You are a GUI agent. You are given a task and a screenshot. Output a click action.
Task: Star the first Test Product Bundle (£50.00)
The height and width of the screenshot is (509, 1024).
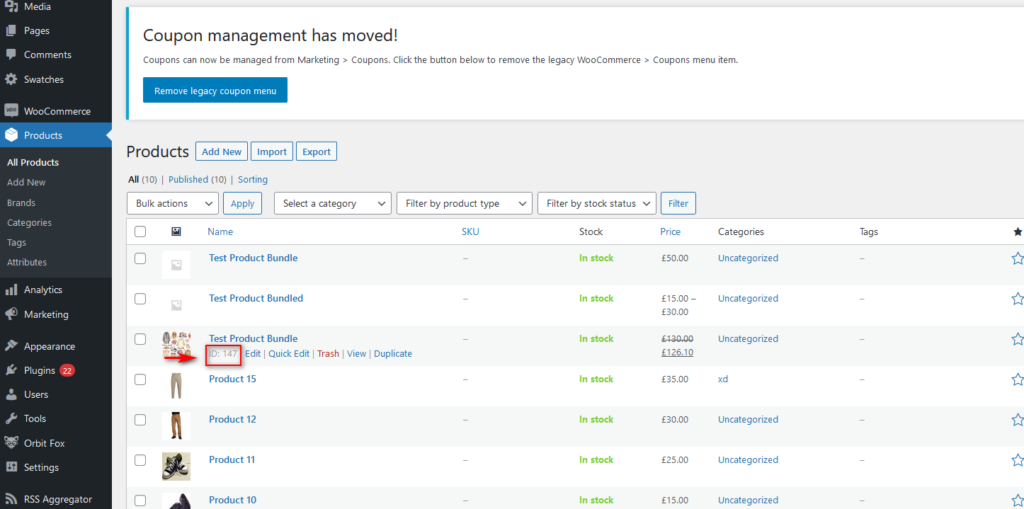1017,259
